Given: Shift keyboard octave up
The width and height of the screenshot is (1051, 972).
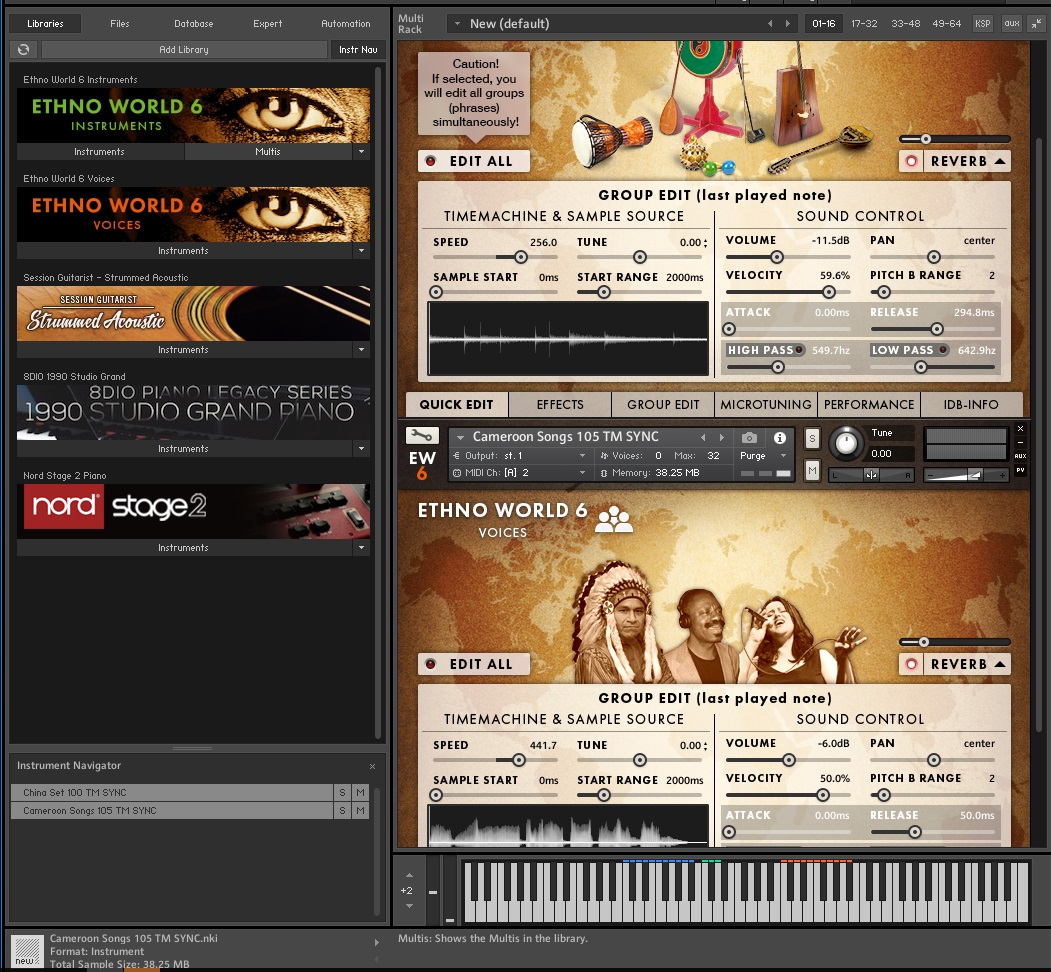Looking at the screenshot, I should (410, 875).
